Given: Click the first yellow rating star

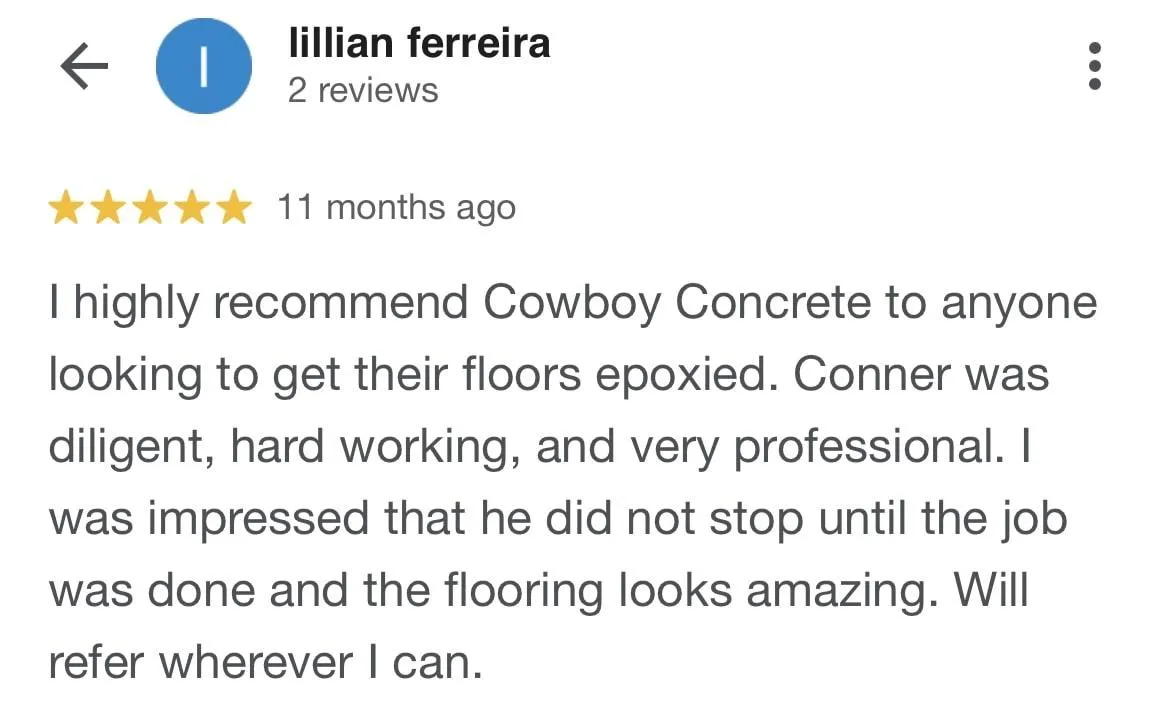Looking at the screenshot, I should (x=67, y=208).
